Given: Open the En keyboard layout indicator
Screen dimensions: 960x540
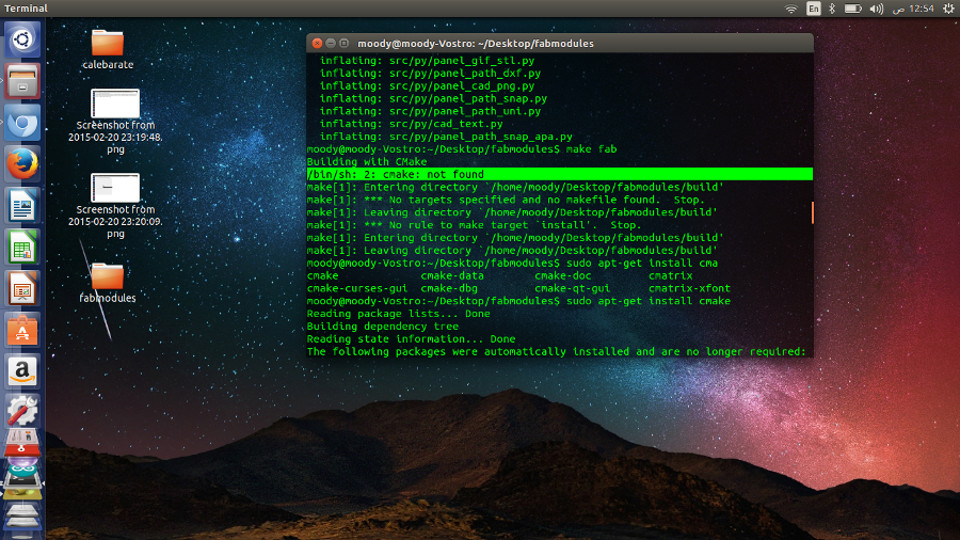Looking at the screenshot, I should pyautogui.click(x=813, y=9).
